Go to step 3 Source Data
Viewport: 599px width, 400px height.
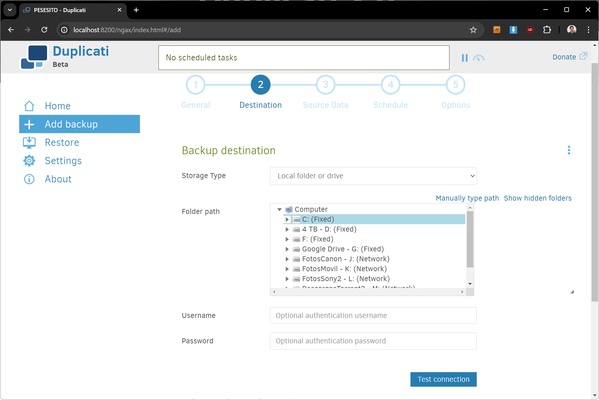pos(325,85)
